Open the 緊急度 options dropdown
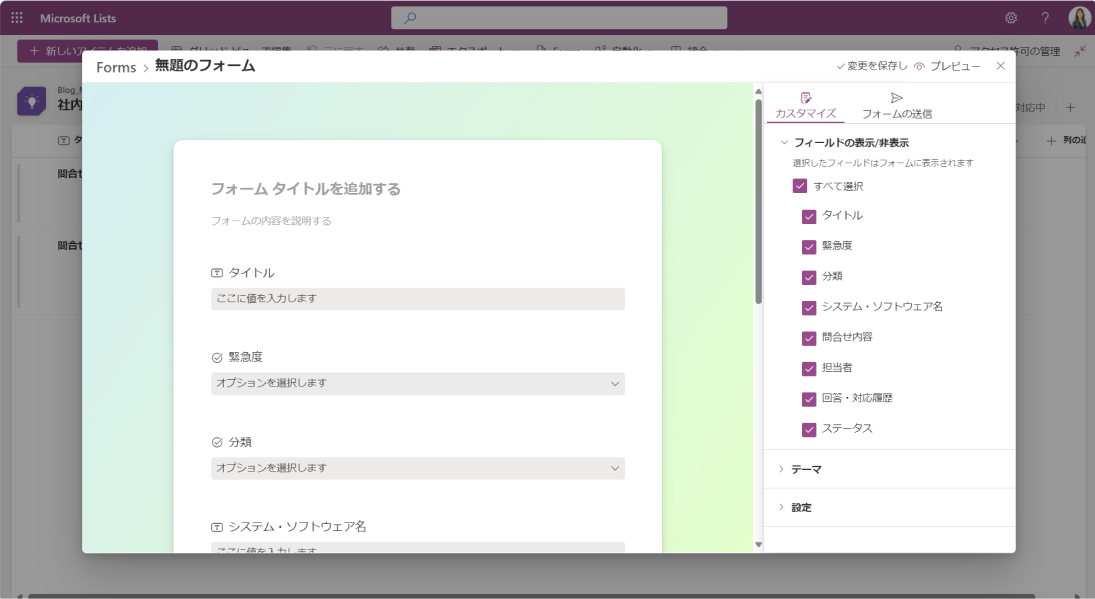This screenshot has width=1095, height=599. click(418, 383)
